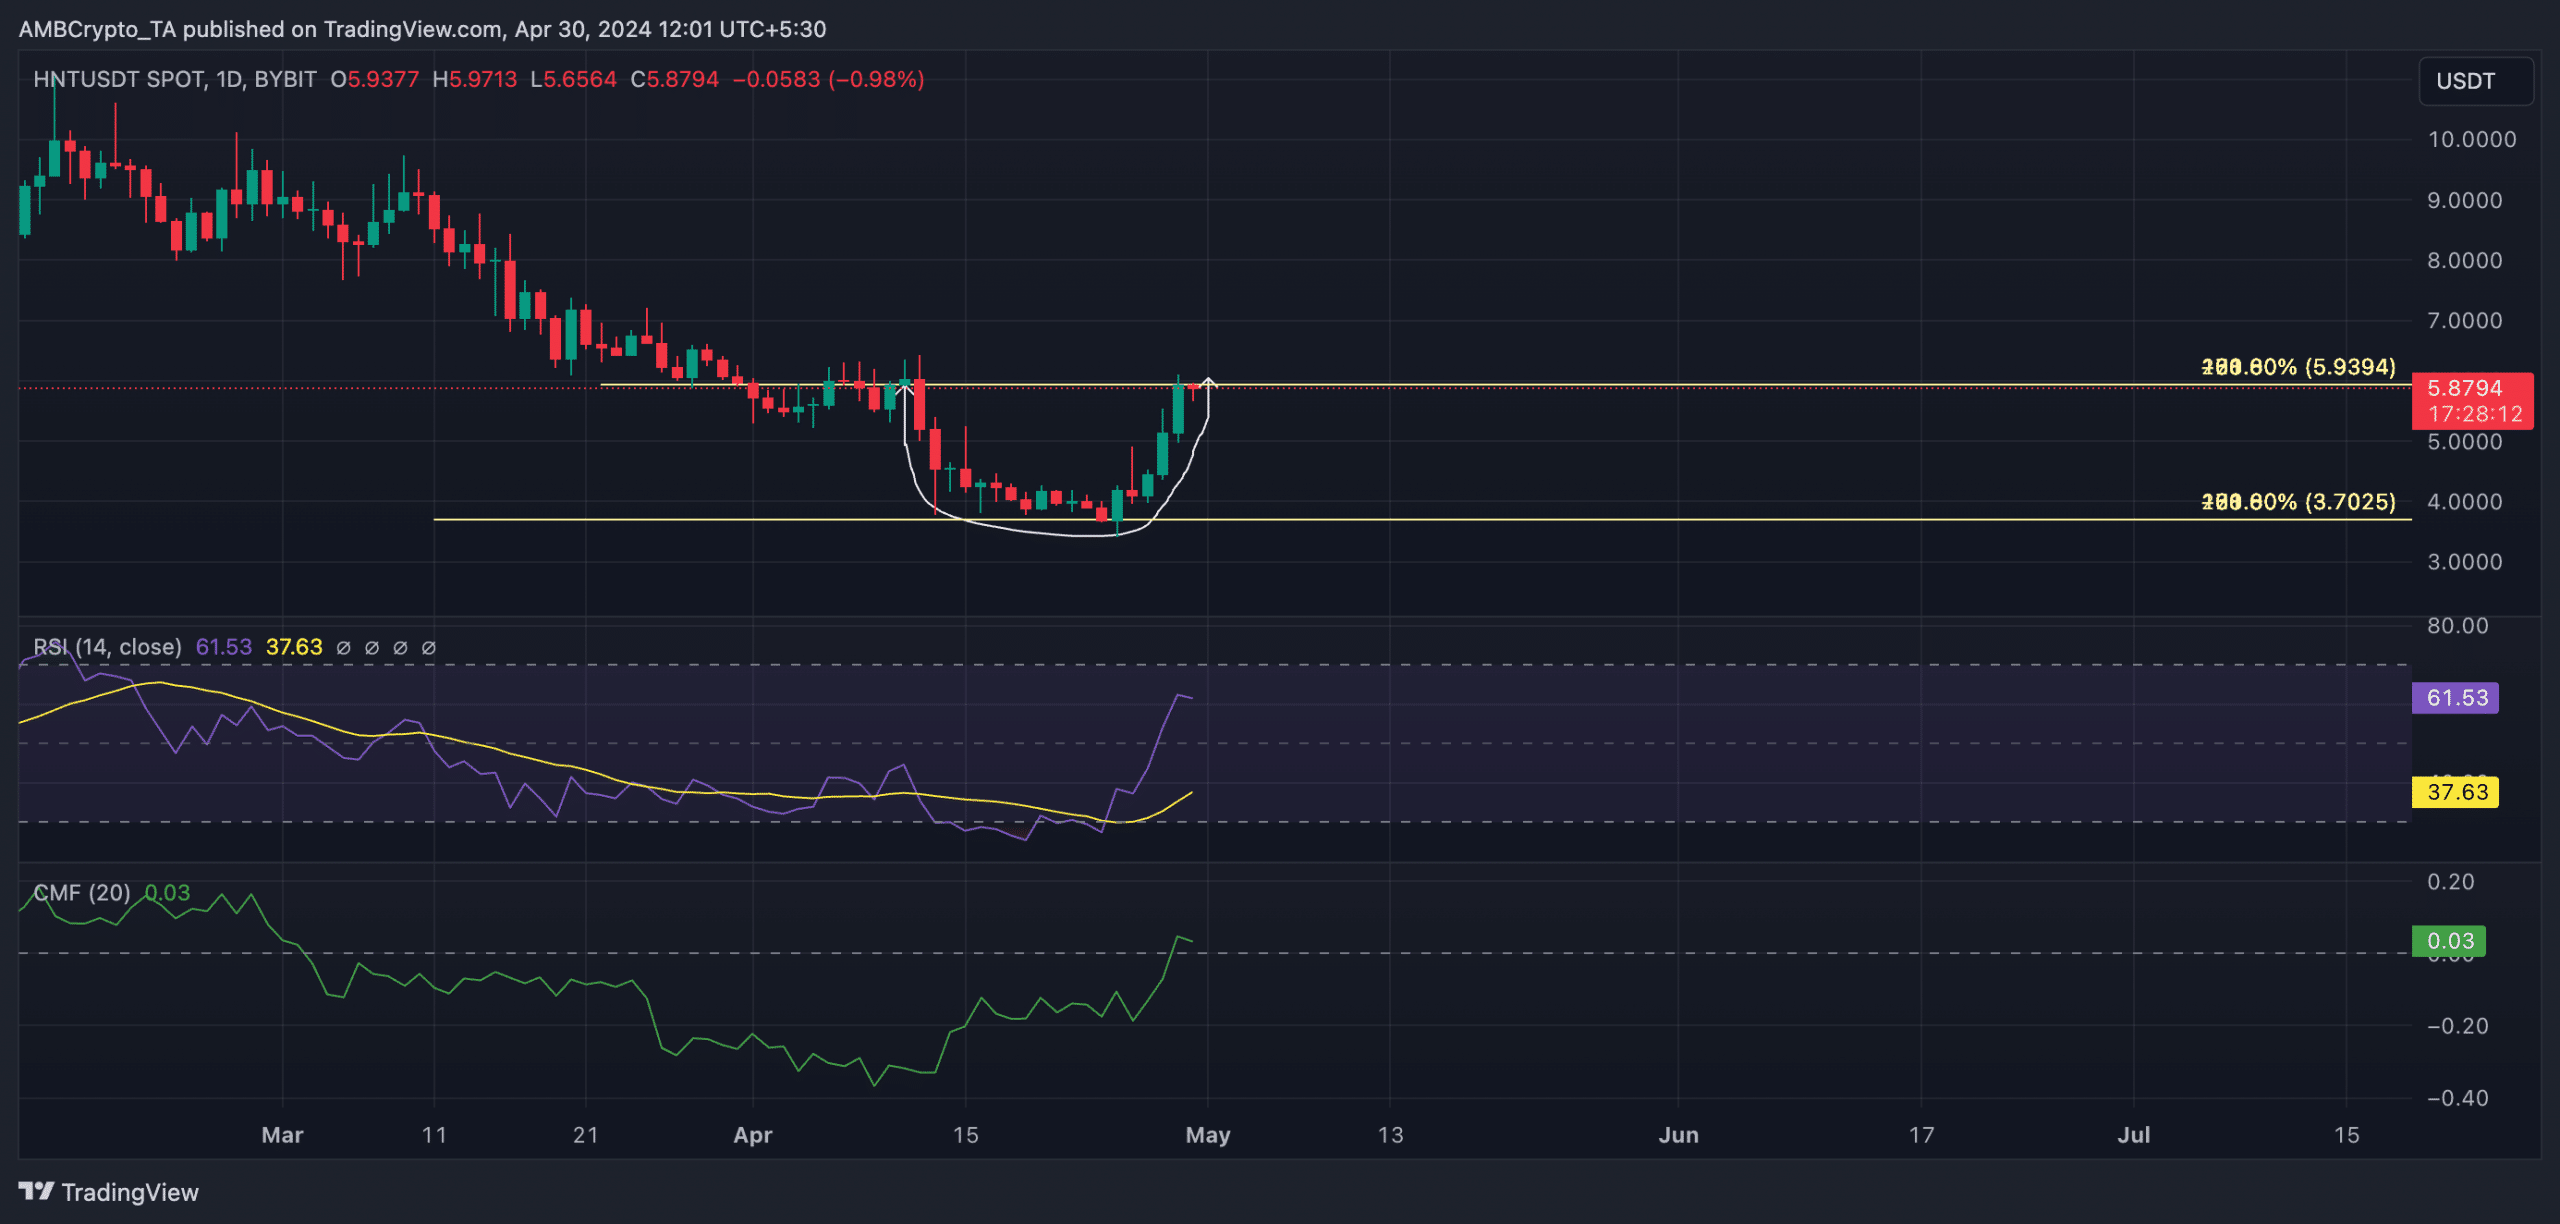Click the CMF value tag 0.03
The height and width of the screenshot is (1224, 2560).
(x=2450, y=941)
